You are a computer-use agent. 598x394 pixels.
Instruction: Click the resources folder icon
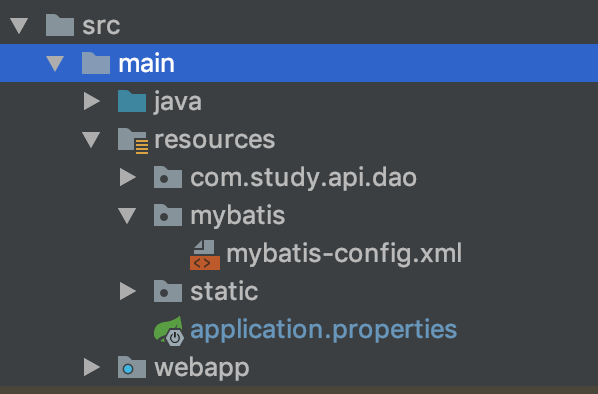click(x=133, y=141)
